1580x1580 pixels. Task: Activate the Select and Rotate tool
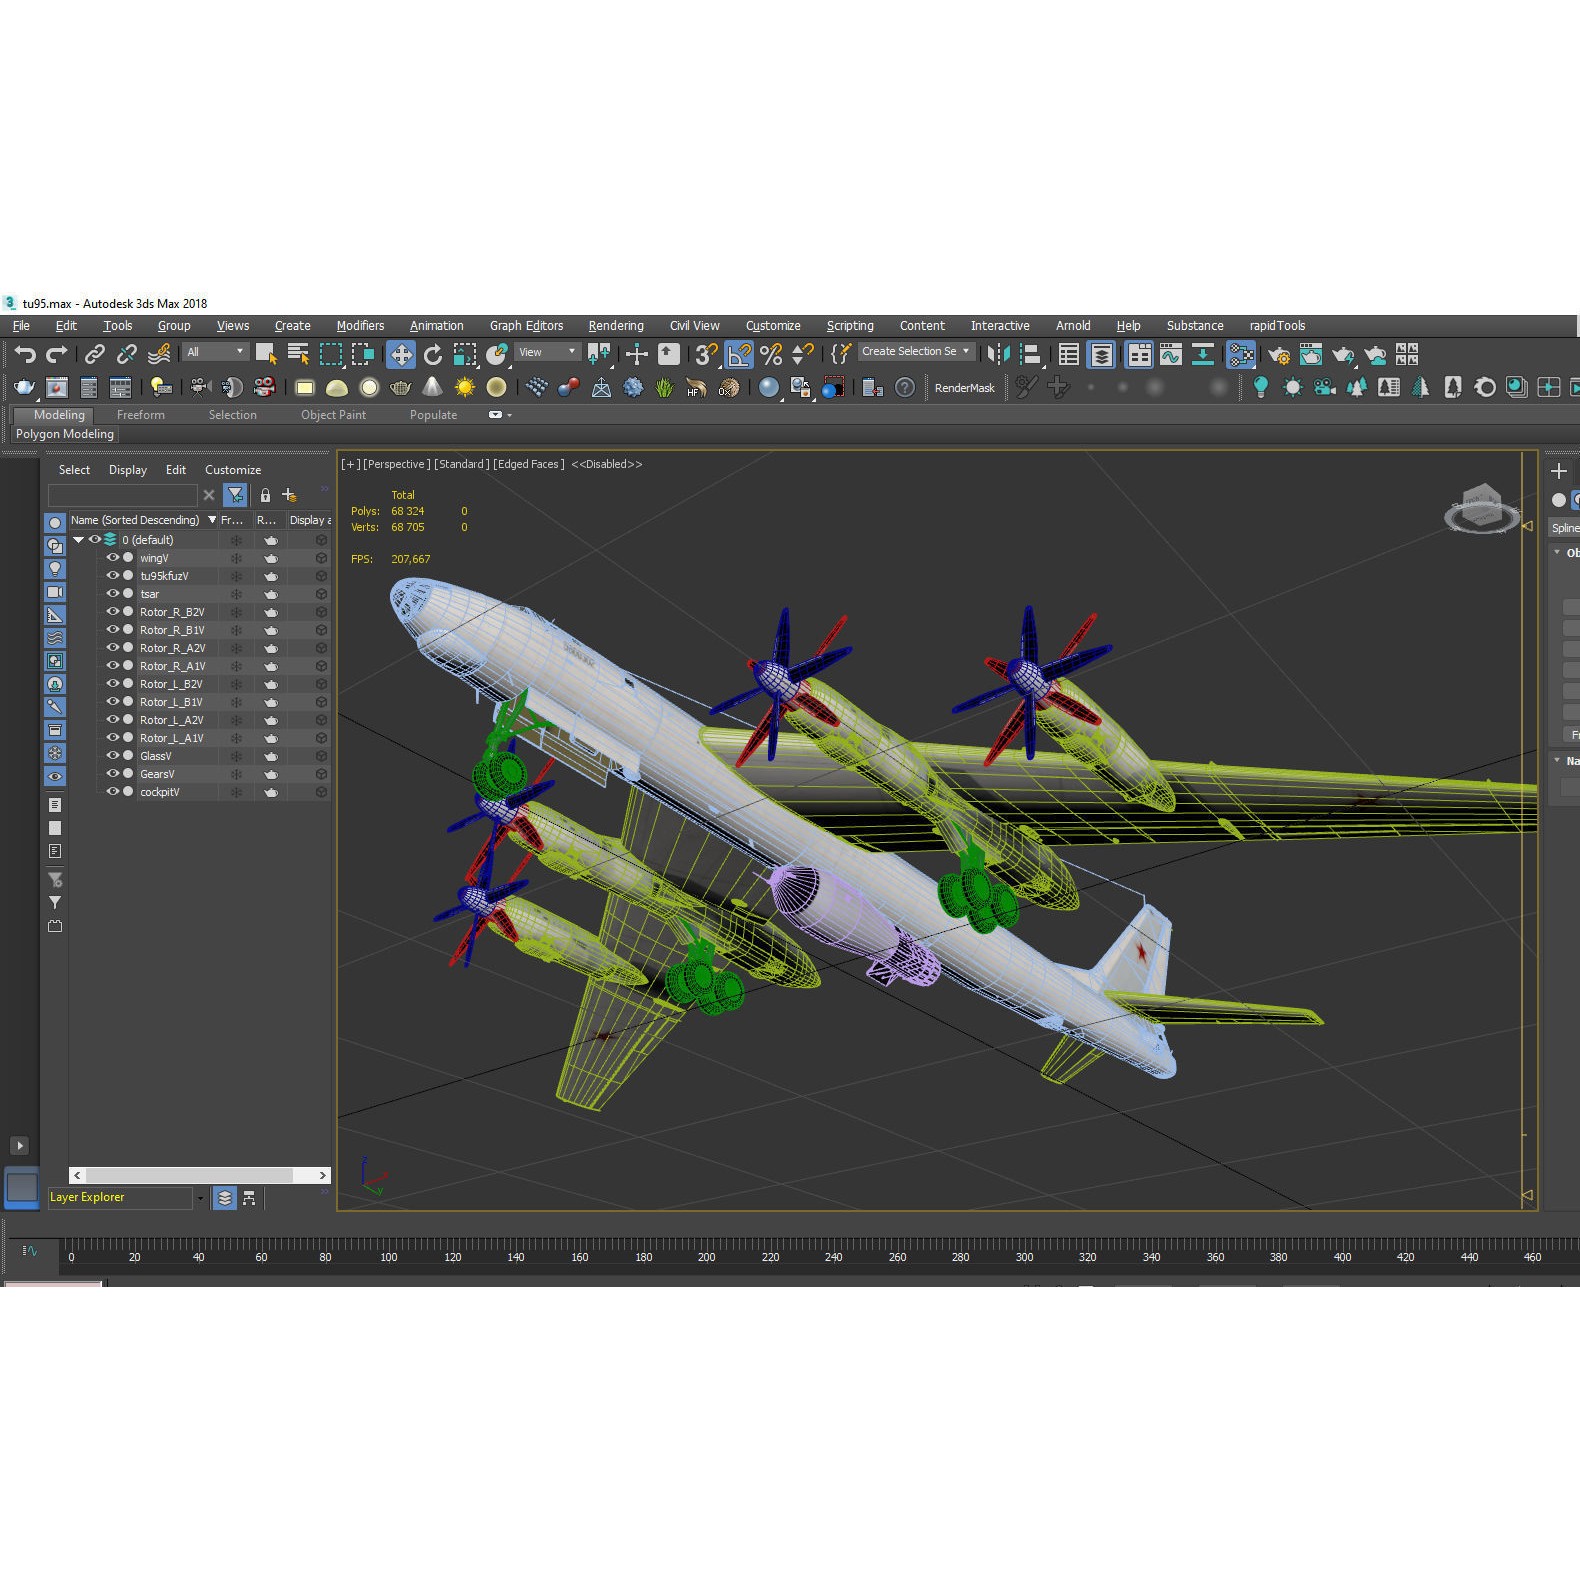click(433, 354)
